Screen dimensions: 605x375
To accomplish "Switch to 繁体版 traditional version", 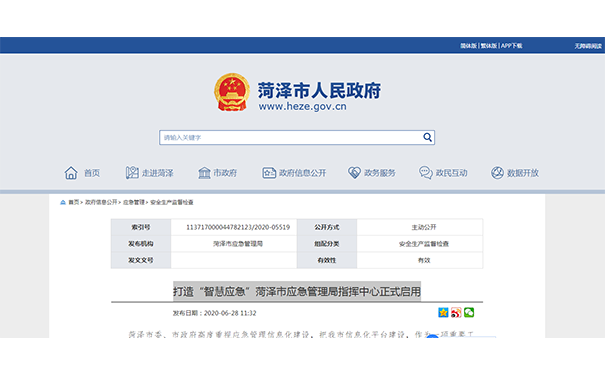I will pyautogui.click(x=488, y=46).
